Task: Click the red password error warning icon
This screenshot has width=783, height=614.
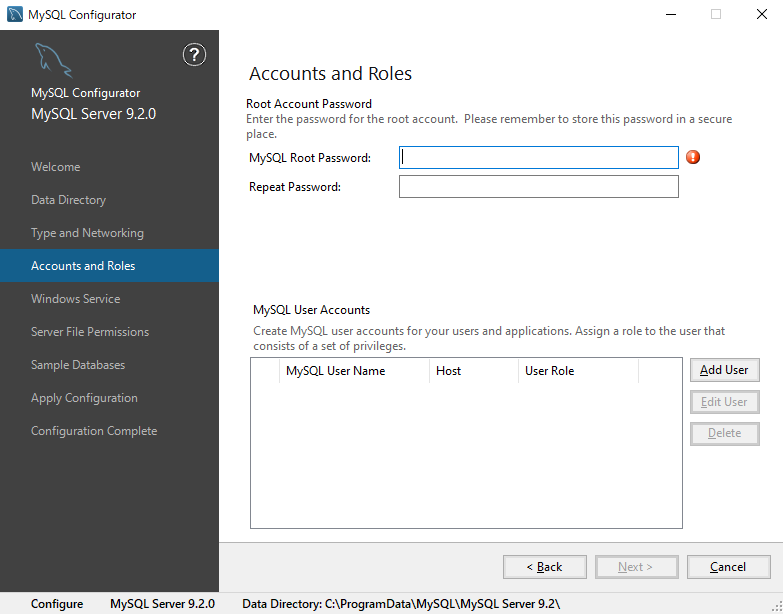Action: pos(693,157)
